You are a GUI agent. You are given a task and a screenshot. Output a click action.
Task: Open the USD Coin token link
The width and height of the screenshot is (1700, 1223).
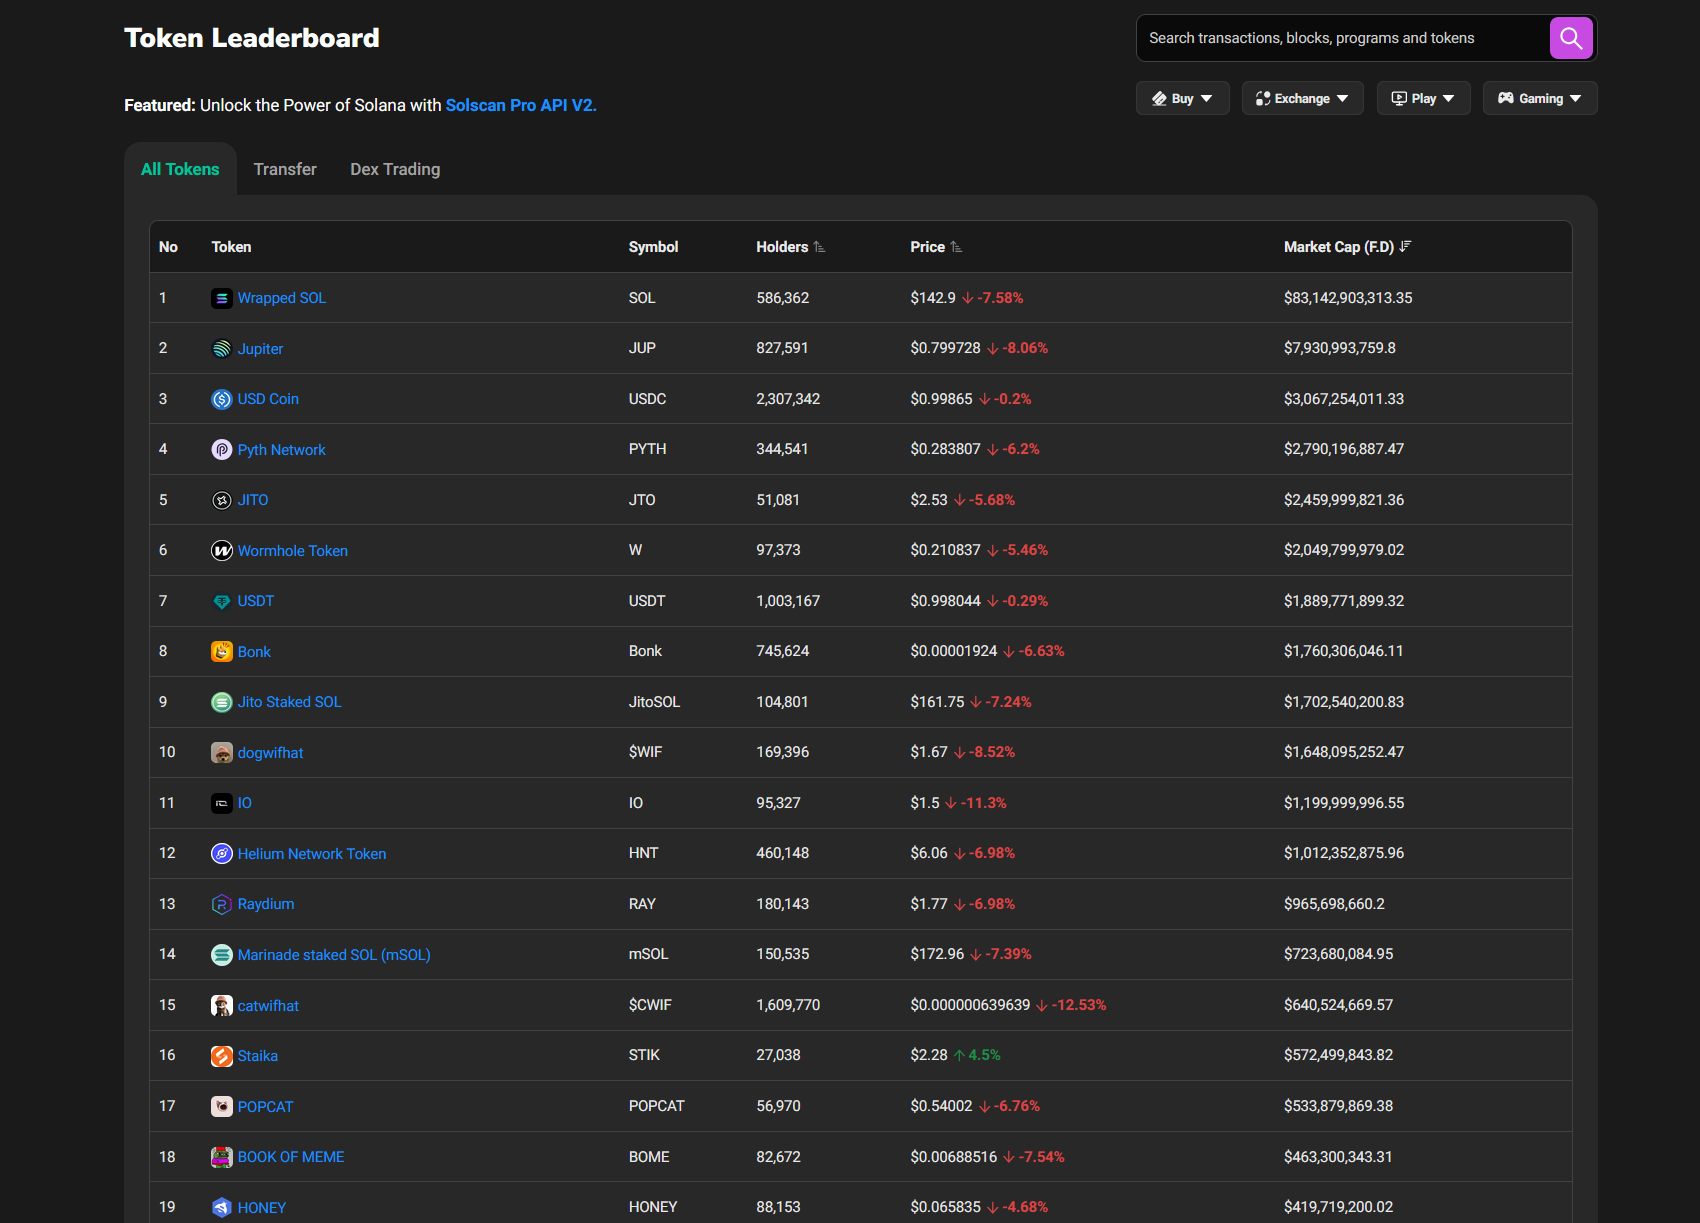click(x=268, y=399)
